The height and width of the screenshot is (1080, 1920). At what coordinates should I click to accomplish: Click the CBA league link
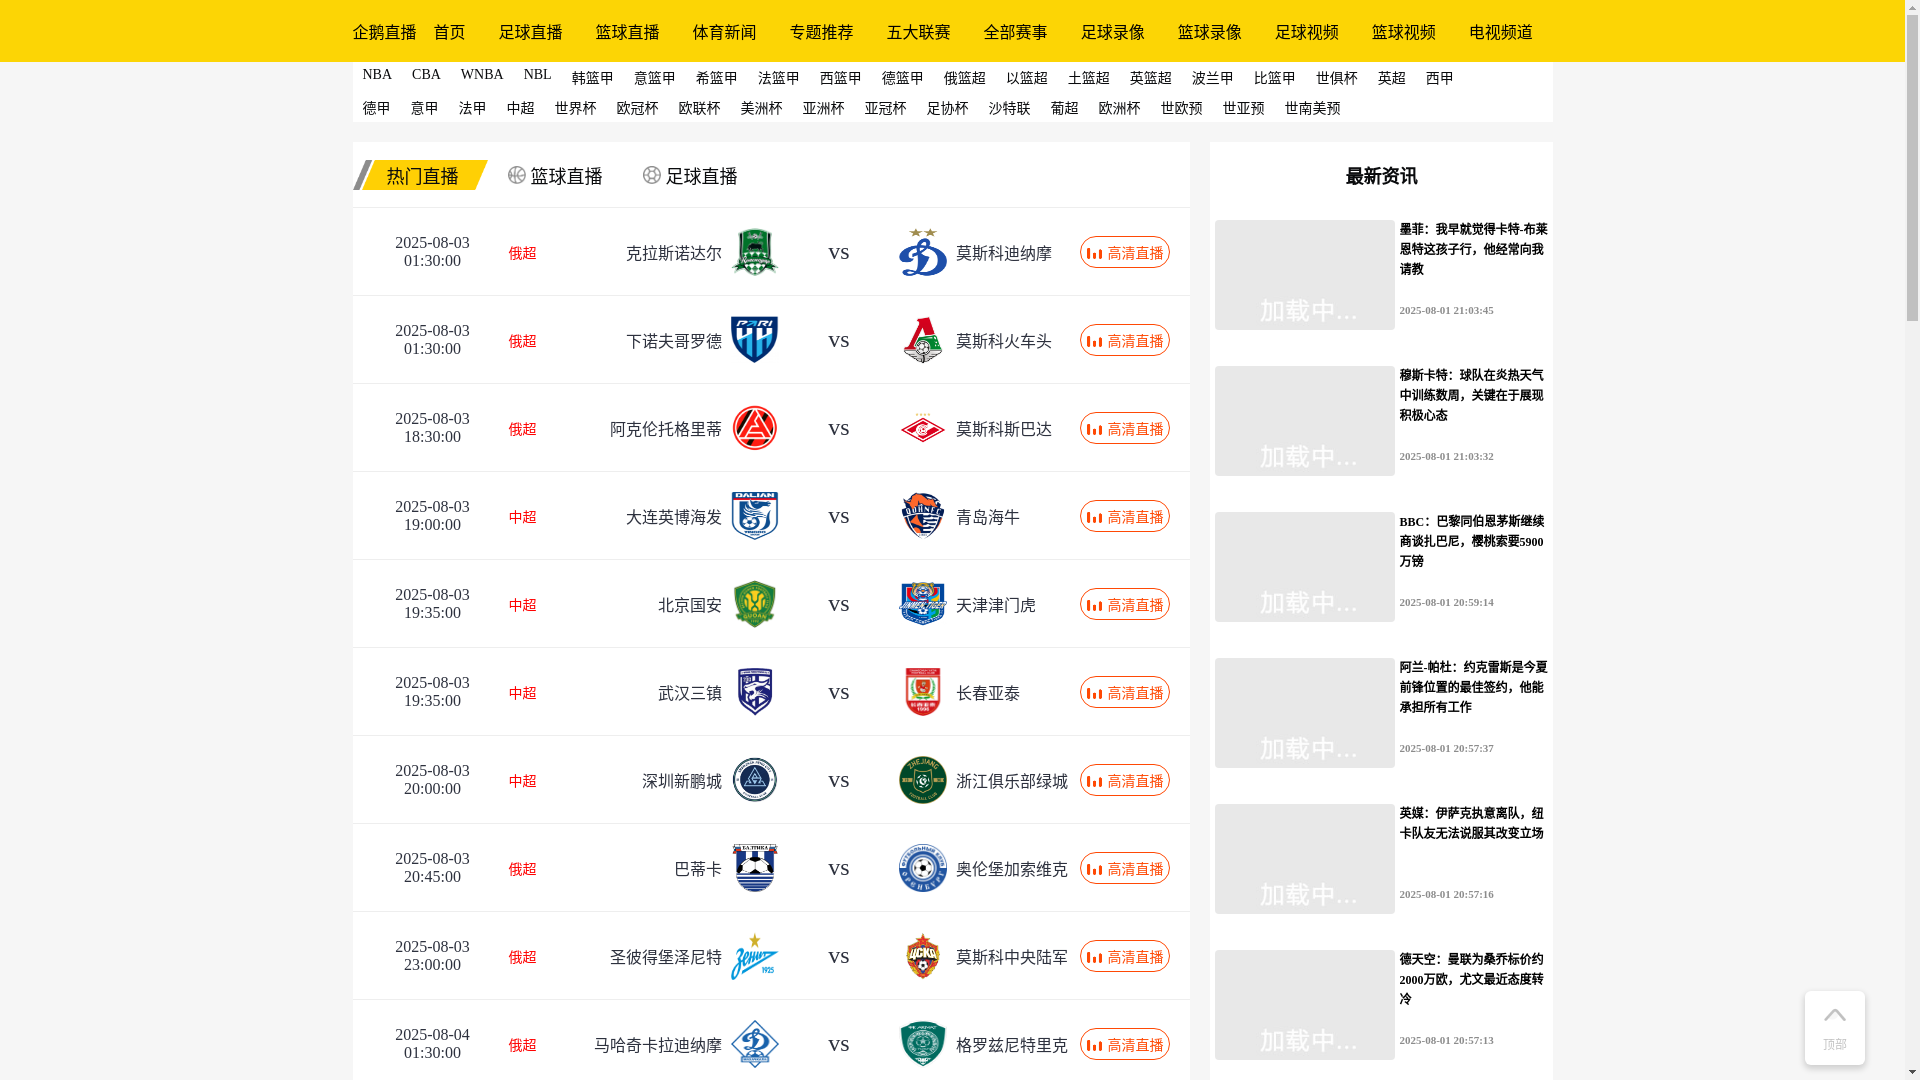coord(426,75)
